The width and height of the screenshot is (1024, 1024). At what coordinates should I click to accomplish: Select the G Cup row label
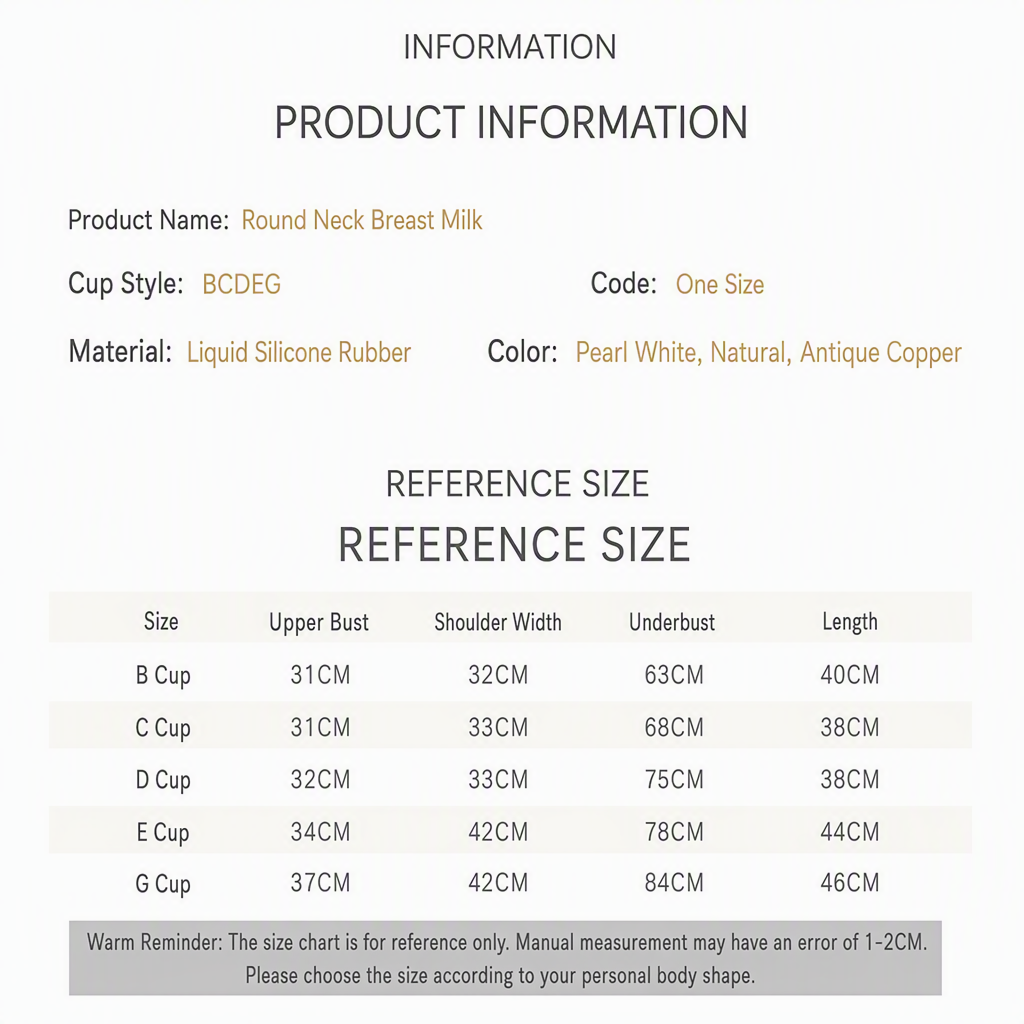(163, 884)
